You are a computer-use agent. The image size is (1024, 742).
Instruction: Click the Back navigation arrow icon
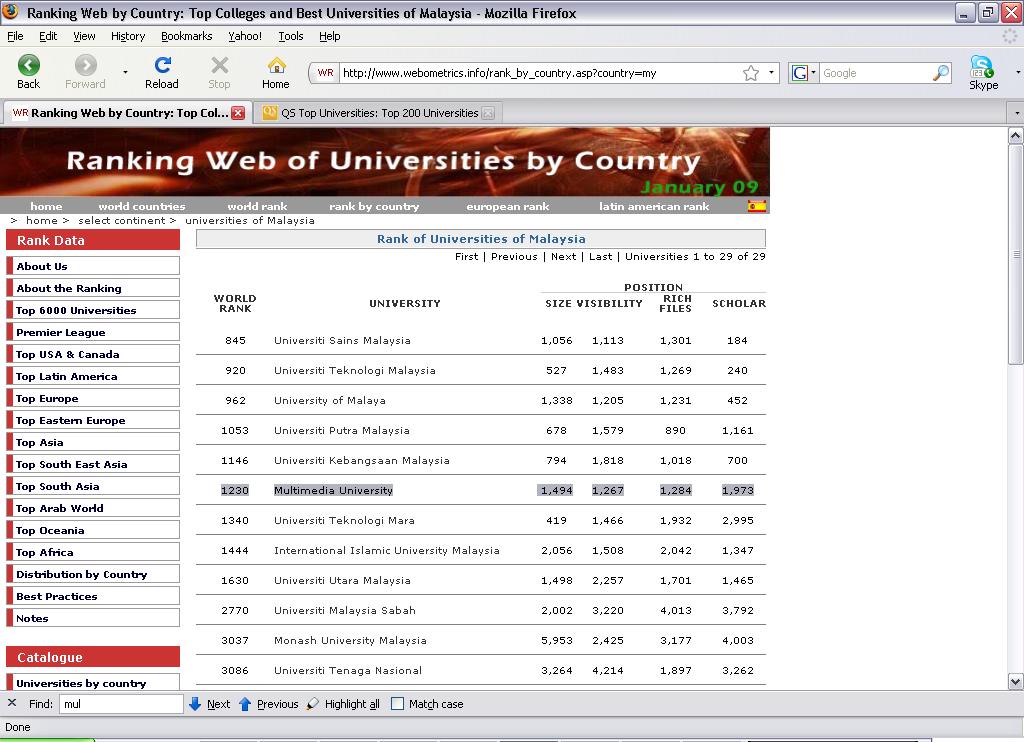28,65
